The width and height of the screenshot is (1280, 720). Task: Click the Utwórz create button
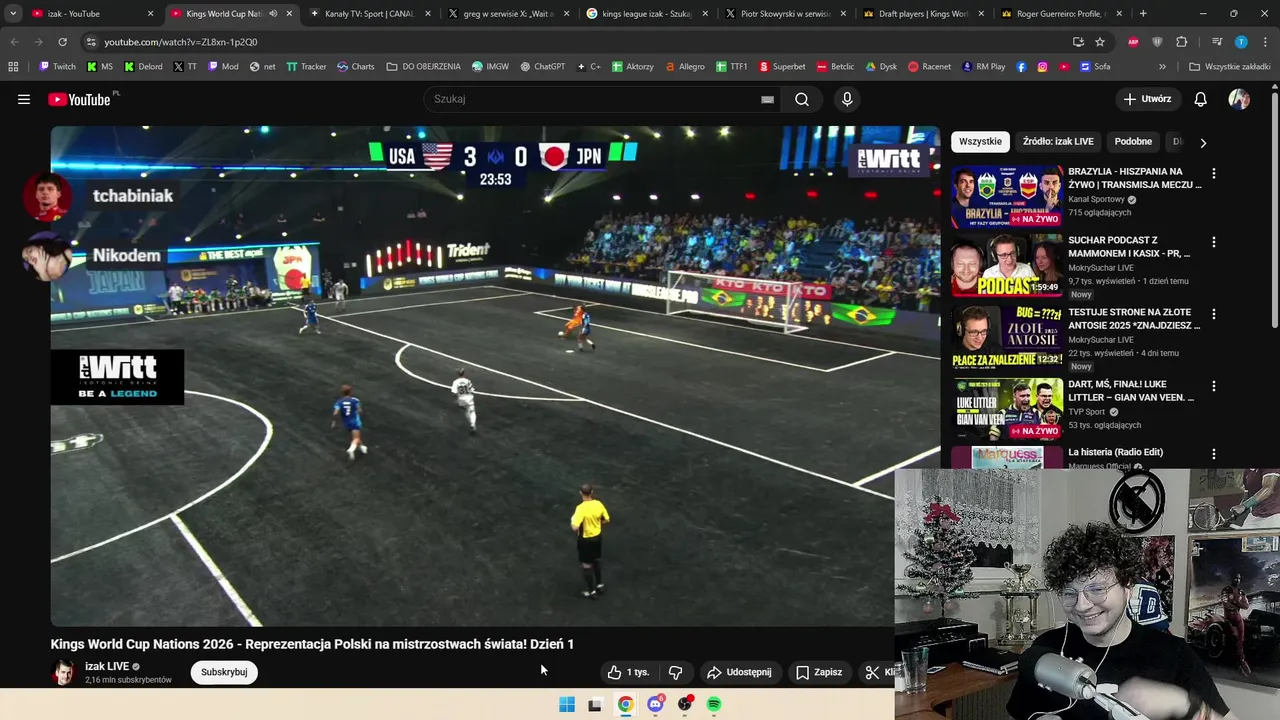click(1147, 99)
